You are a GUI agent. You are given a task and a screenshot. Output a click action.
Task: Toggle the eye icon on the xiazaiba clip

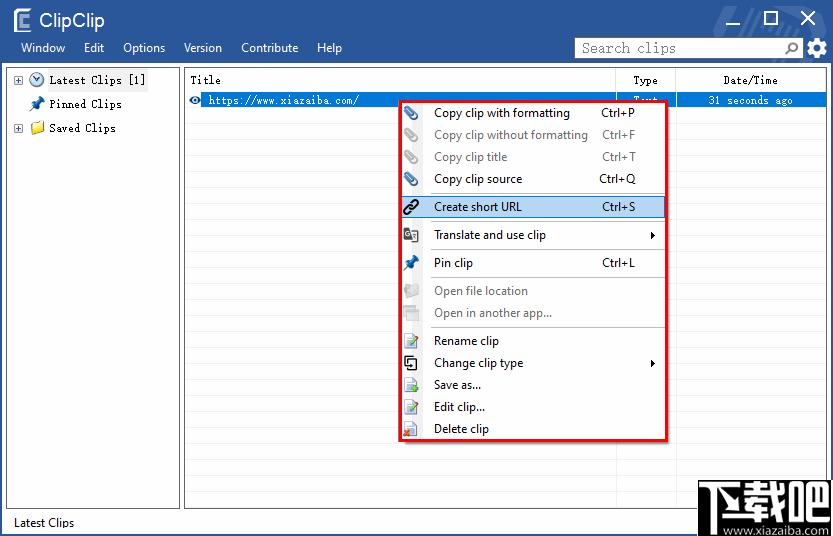point(195,100)
